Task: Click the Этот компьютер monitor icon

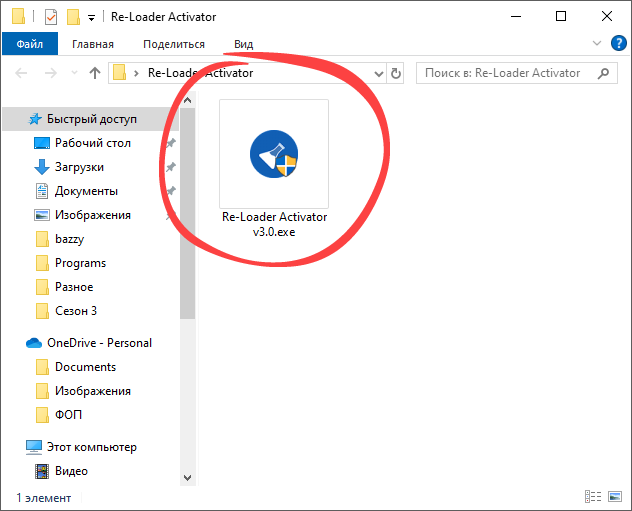Action: [x=34, y=447]
